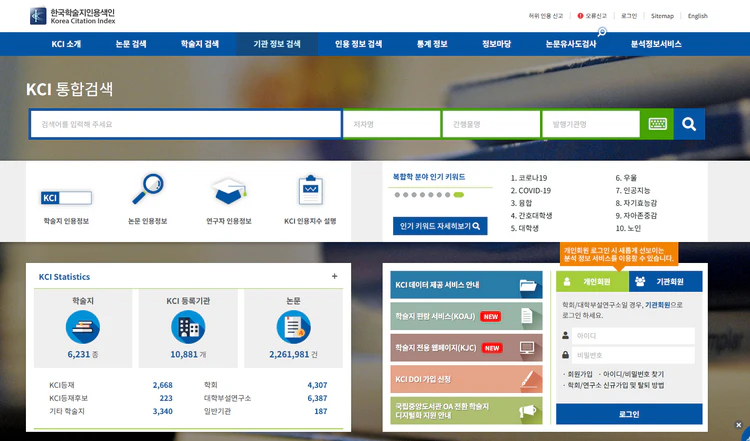Click the KCI 등록기관 building icon

click(x=188, y=327)
